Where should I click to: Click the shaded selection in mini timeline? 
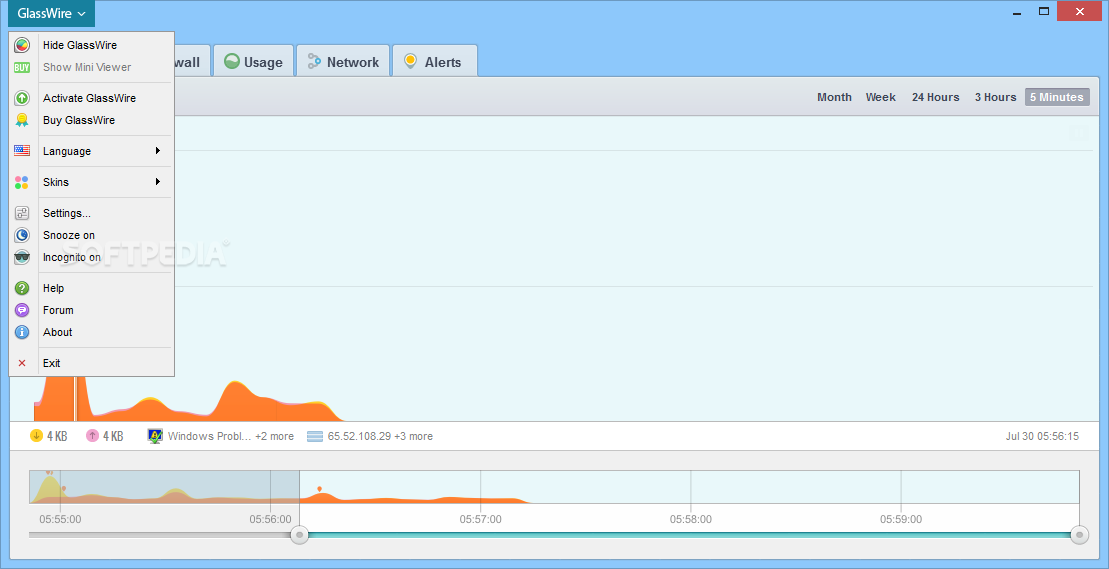164,487
